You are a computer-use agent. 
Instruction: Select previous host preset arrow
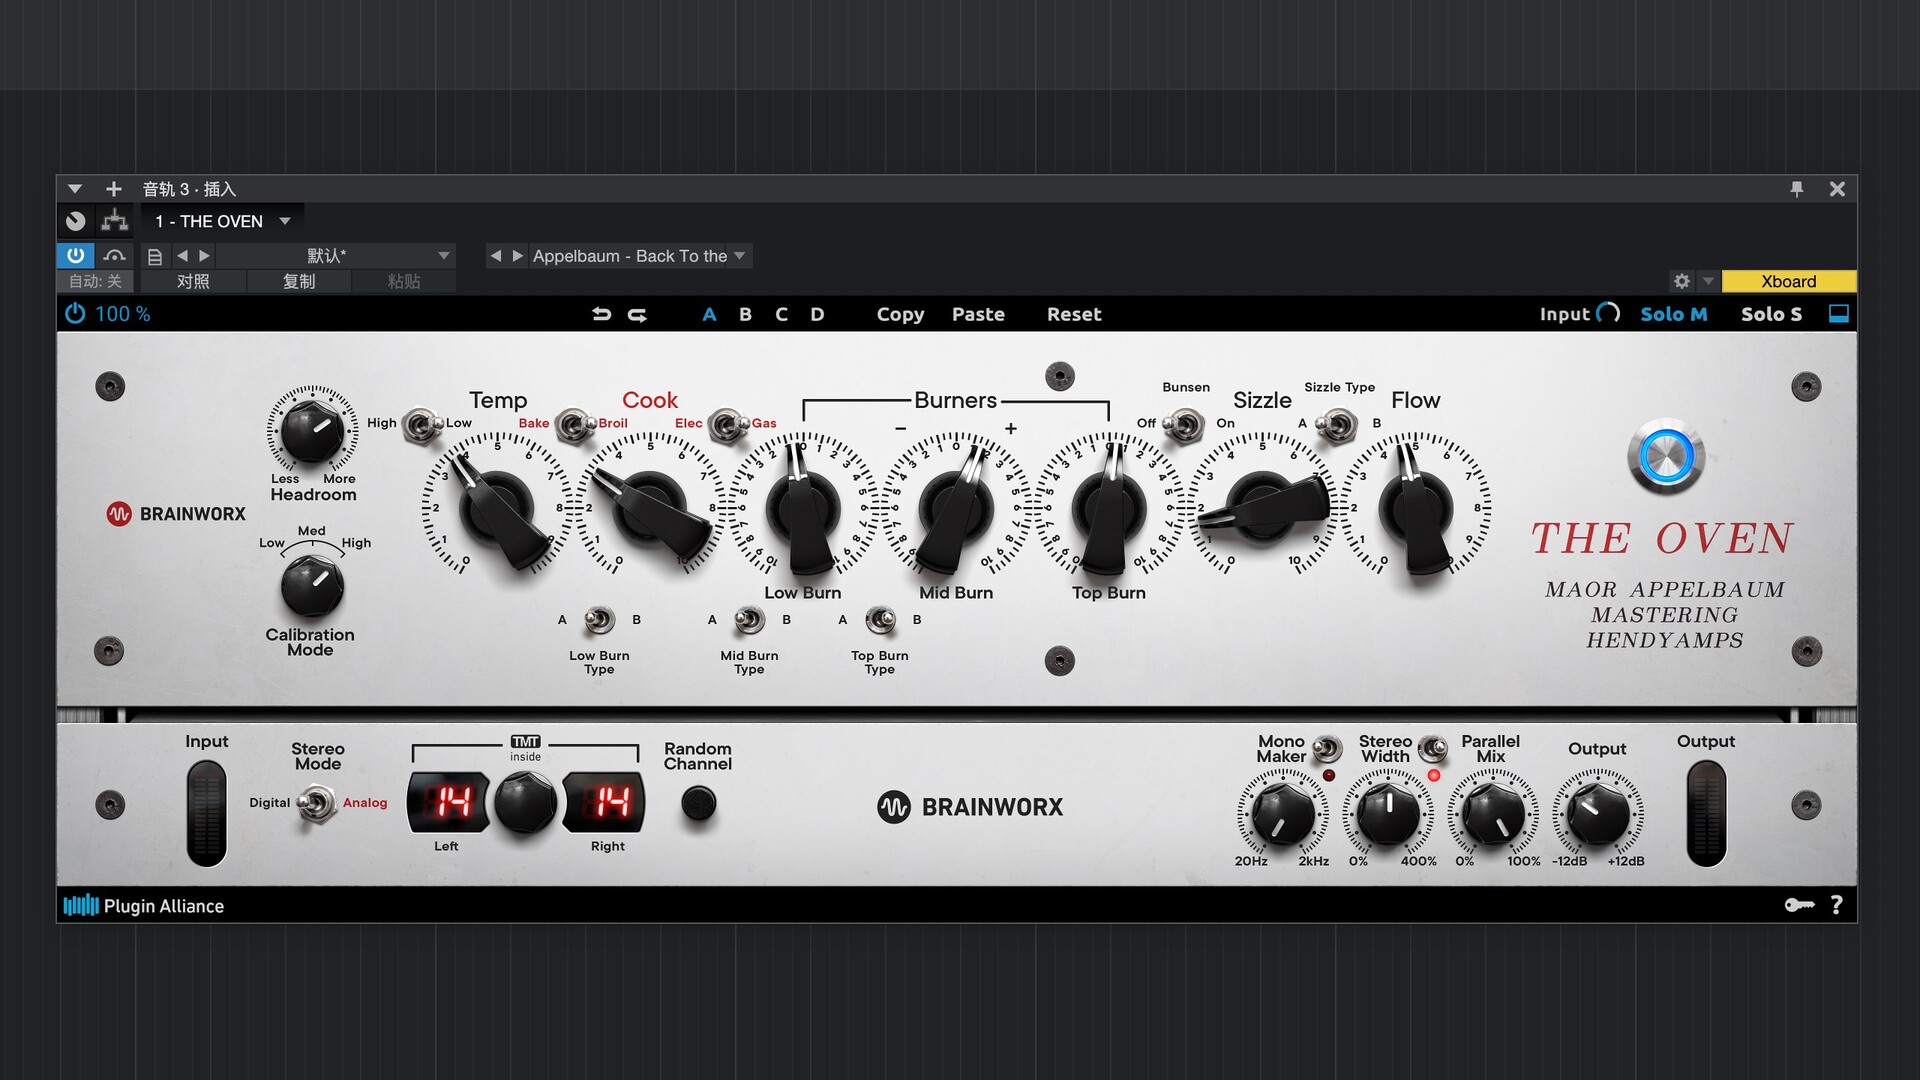182,256
